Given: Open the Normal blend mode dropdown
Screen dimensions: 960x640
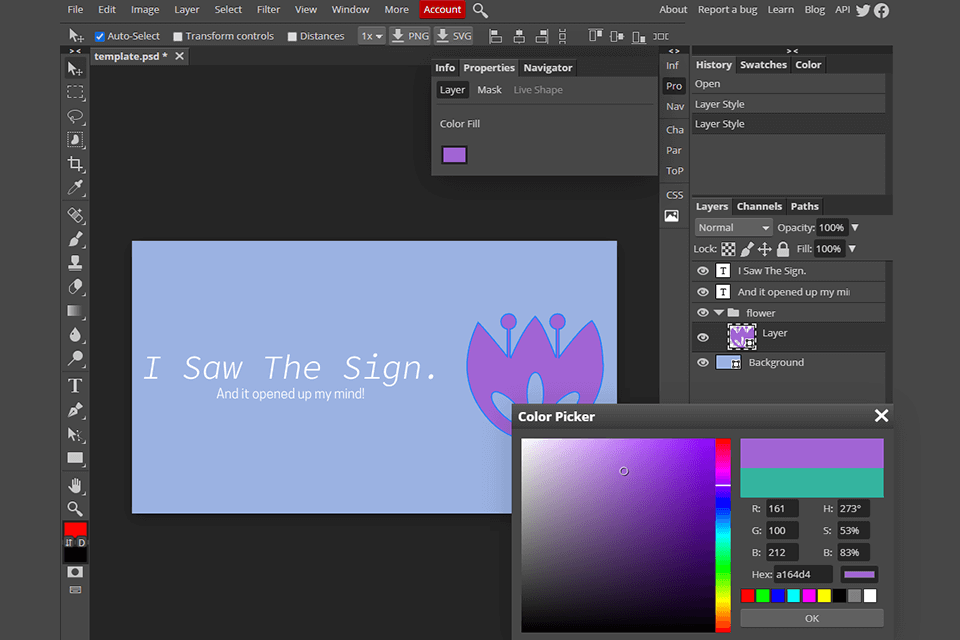Looking at the screenshot, I should (733, 228).
